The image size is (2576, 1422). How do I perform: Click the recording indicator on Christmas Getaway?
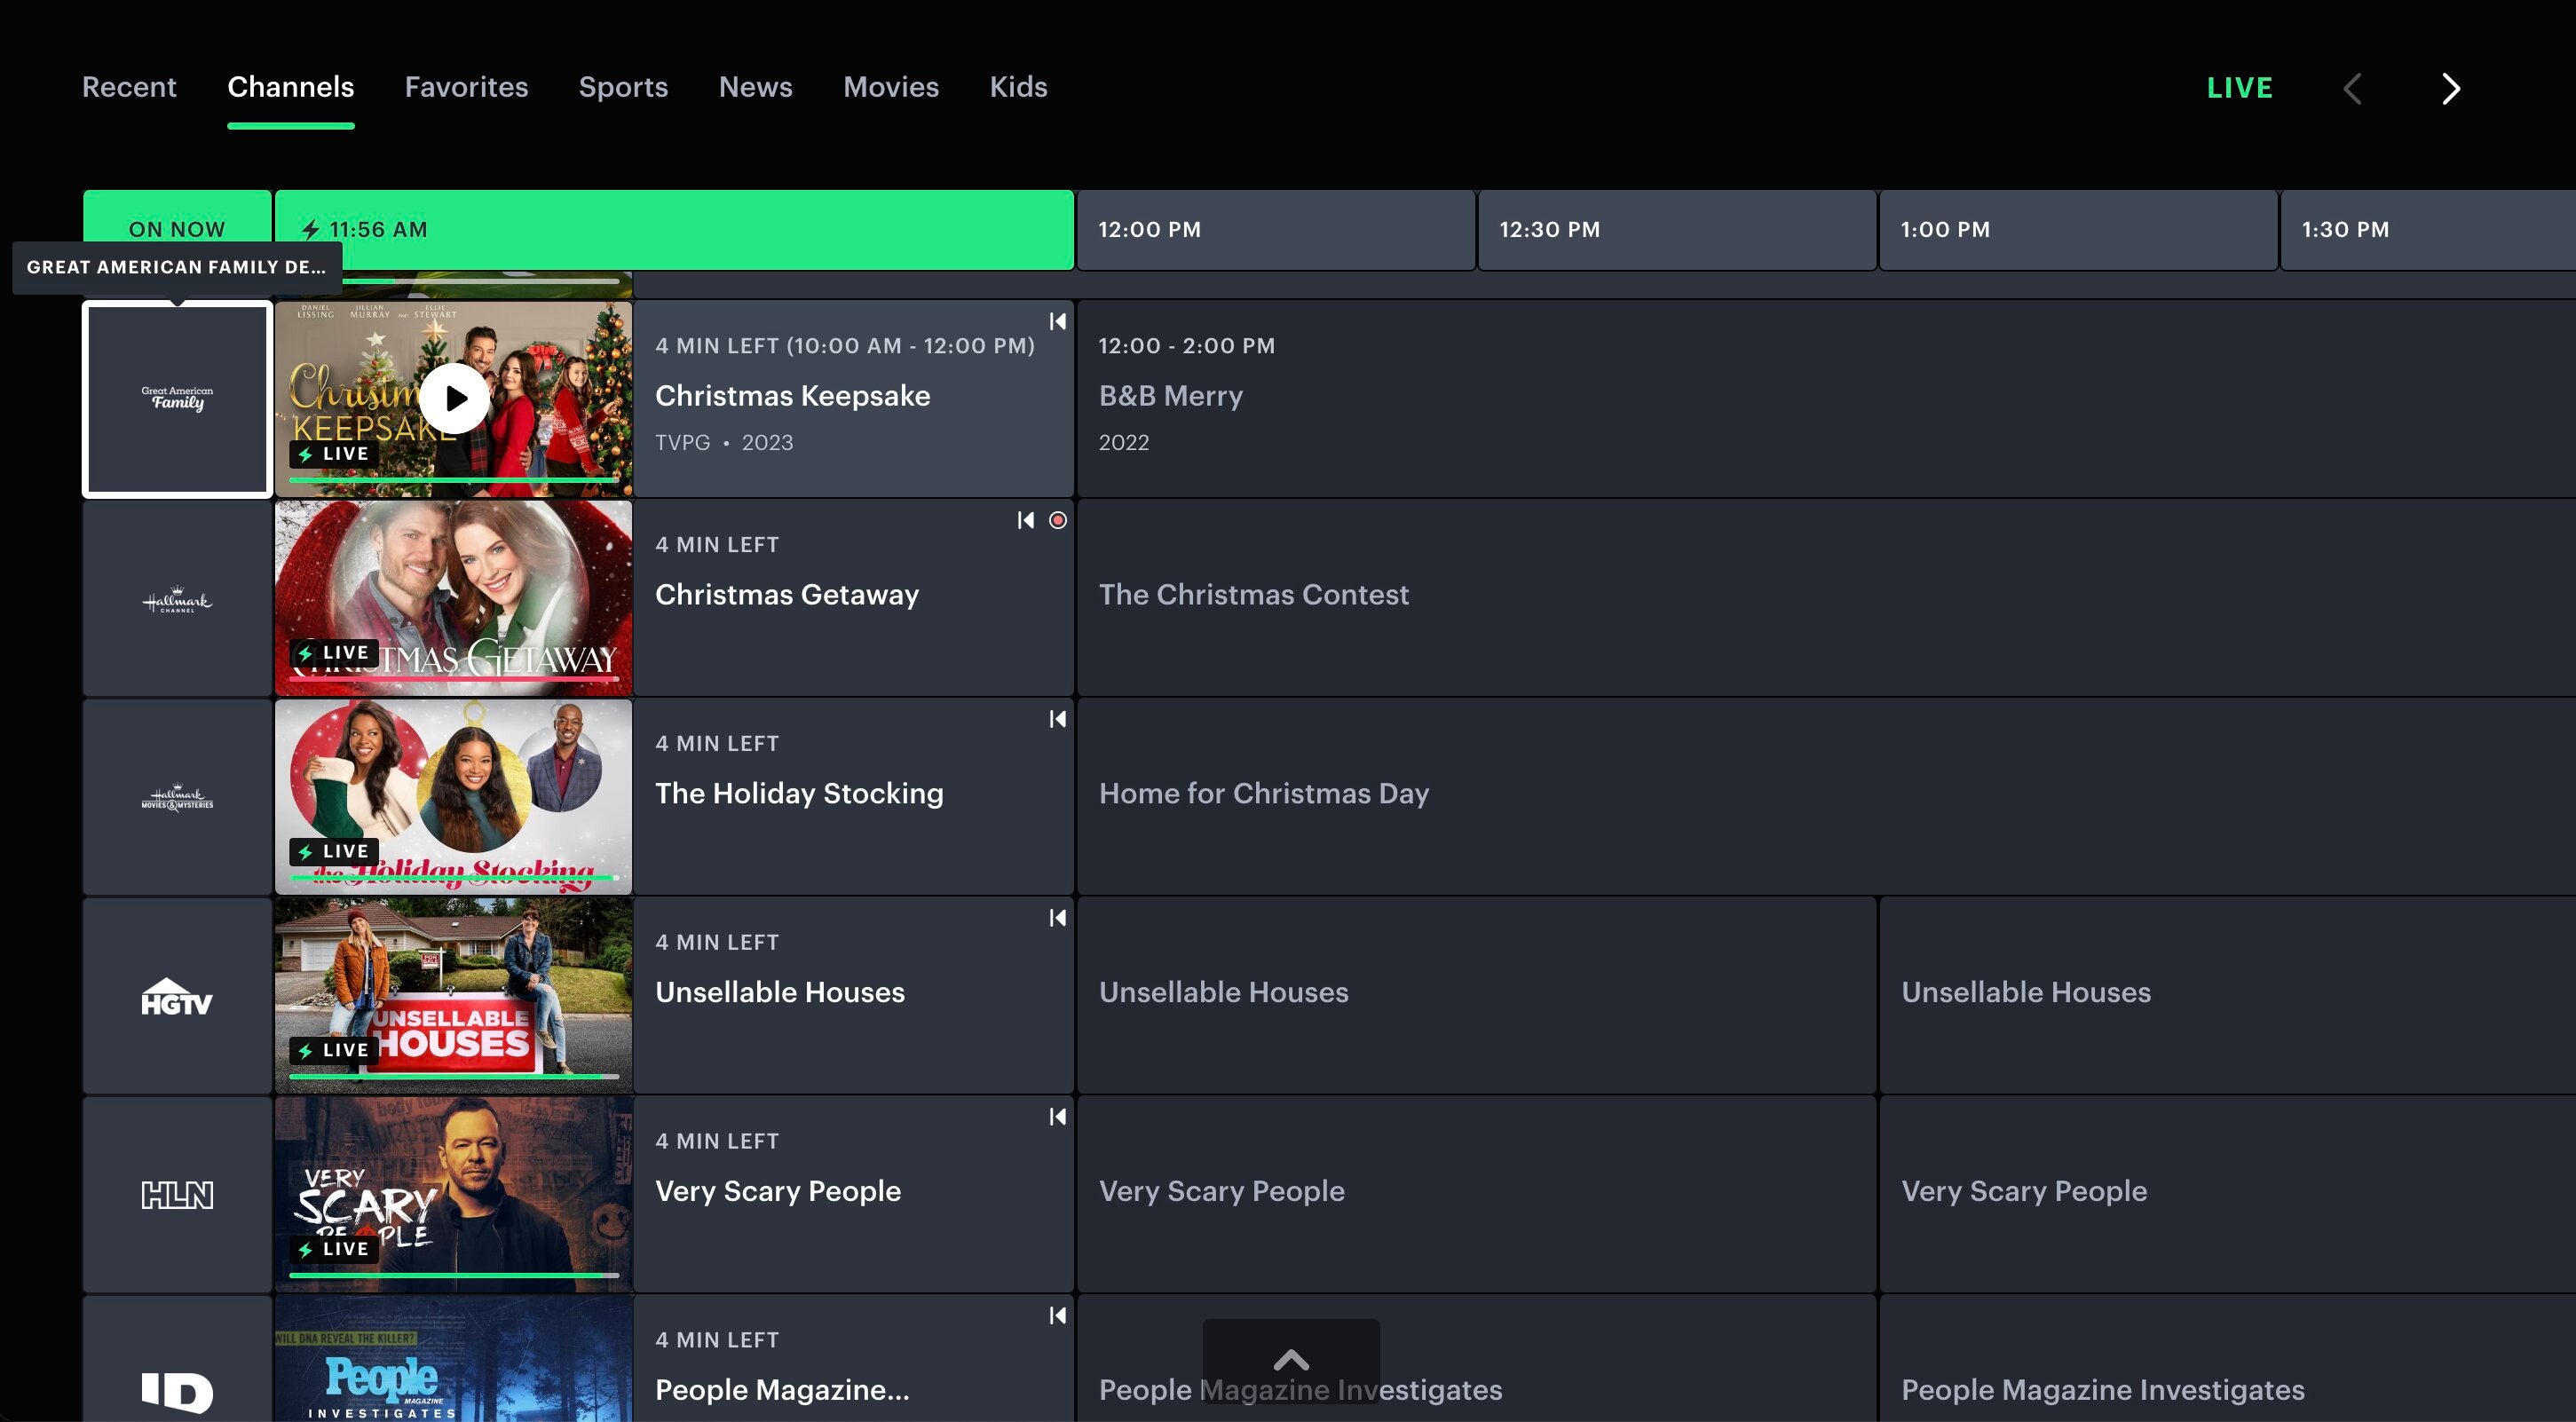point(1058,520)
